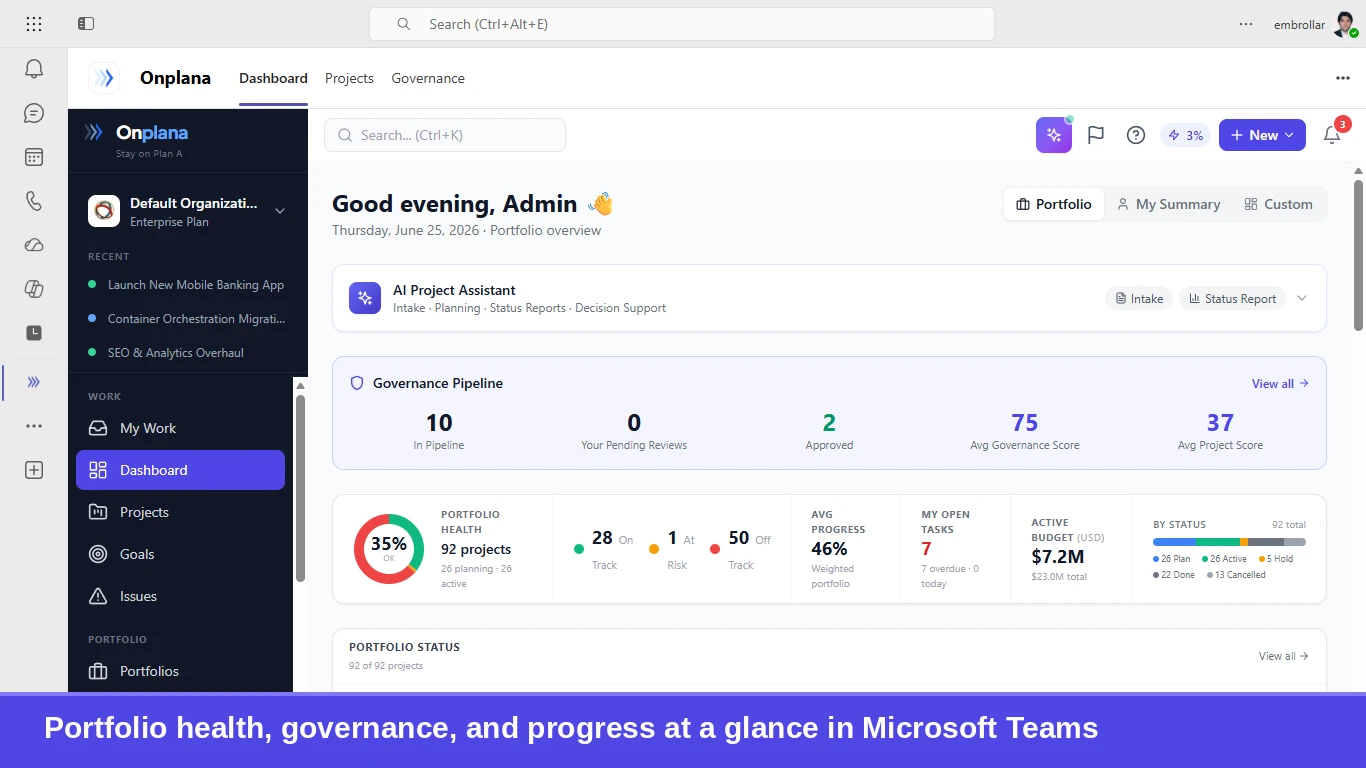Switch to the Dashboard tab
The width and height of the screenshot is (1366, 768).
point(273,78)
